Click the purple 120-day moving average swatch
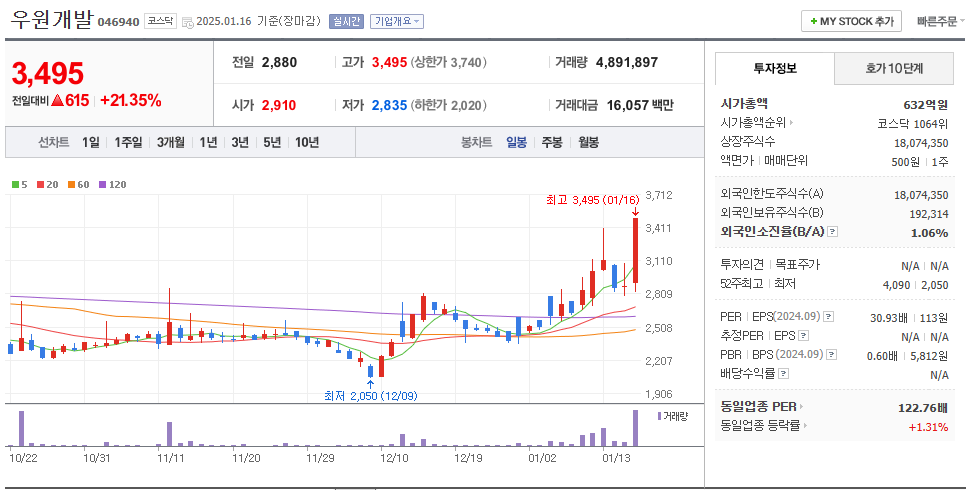 pyautogui.click(x=102, y=185)
